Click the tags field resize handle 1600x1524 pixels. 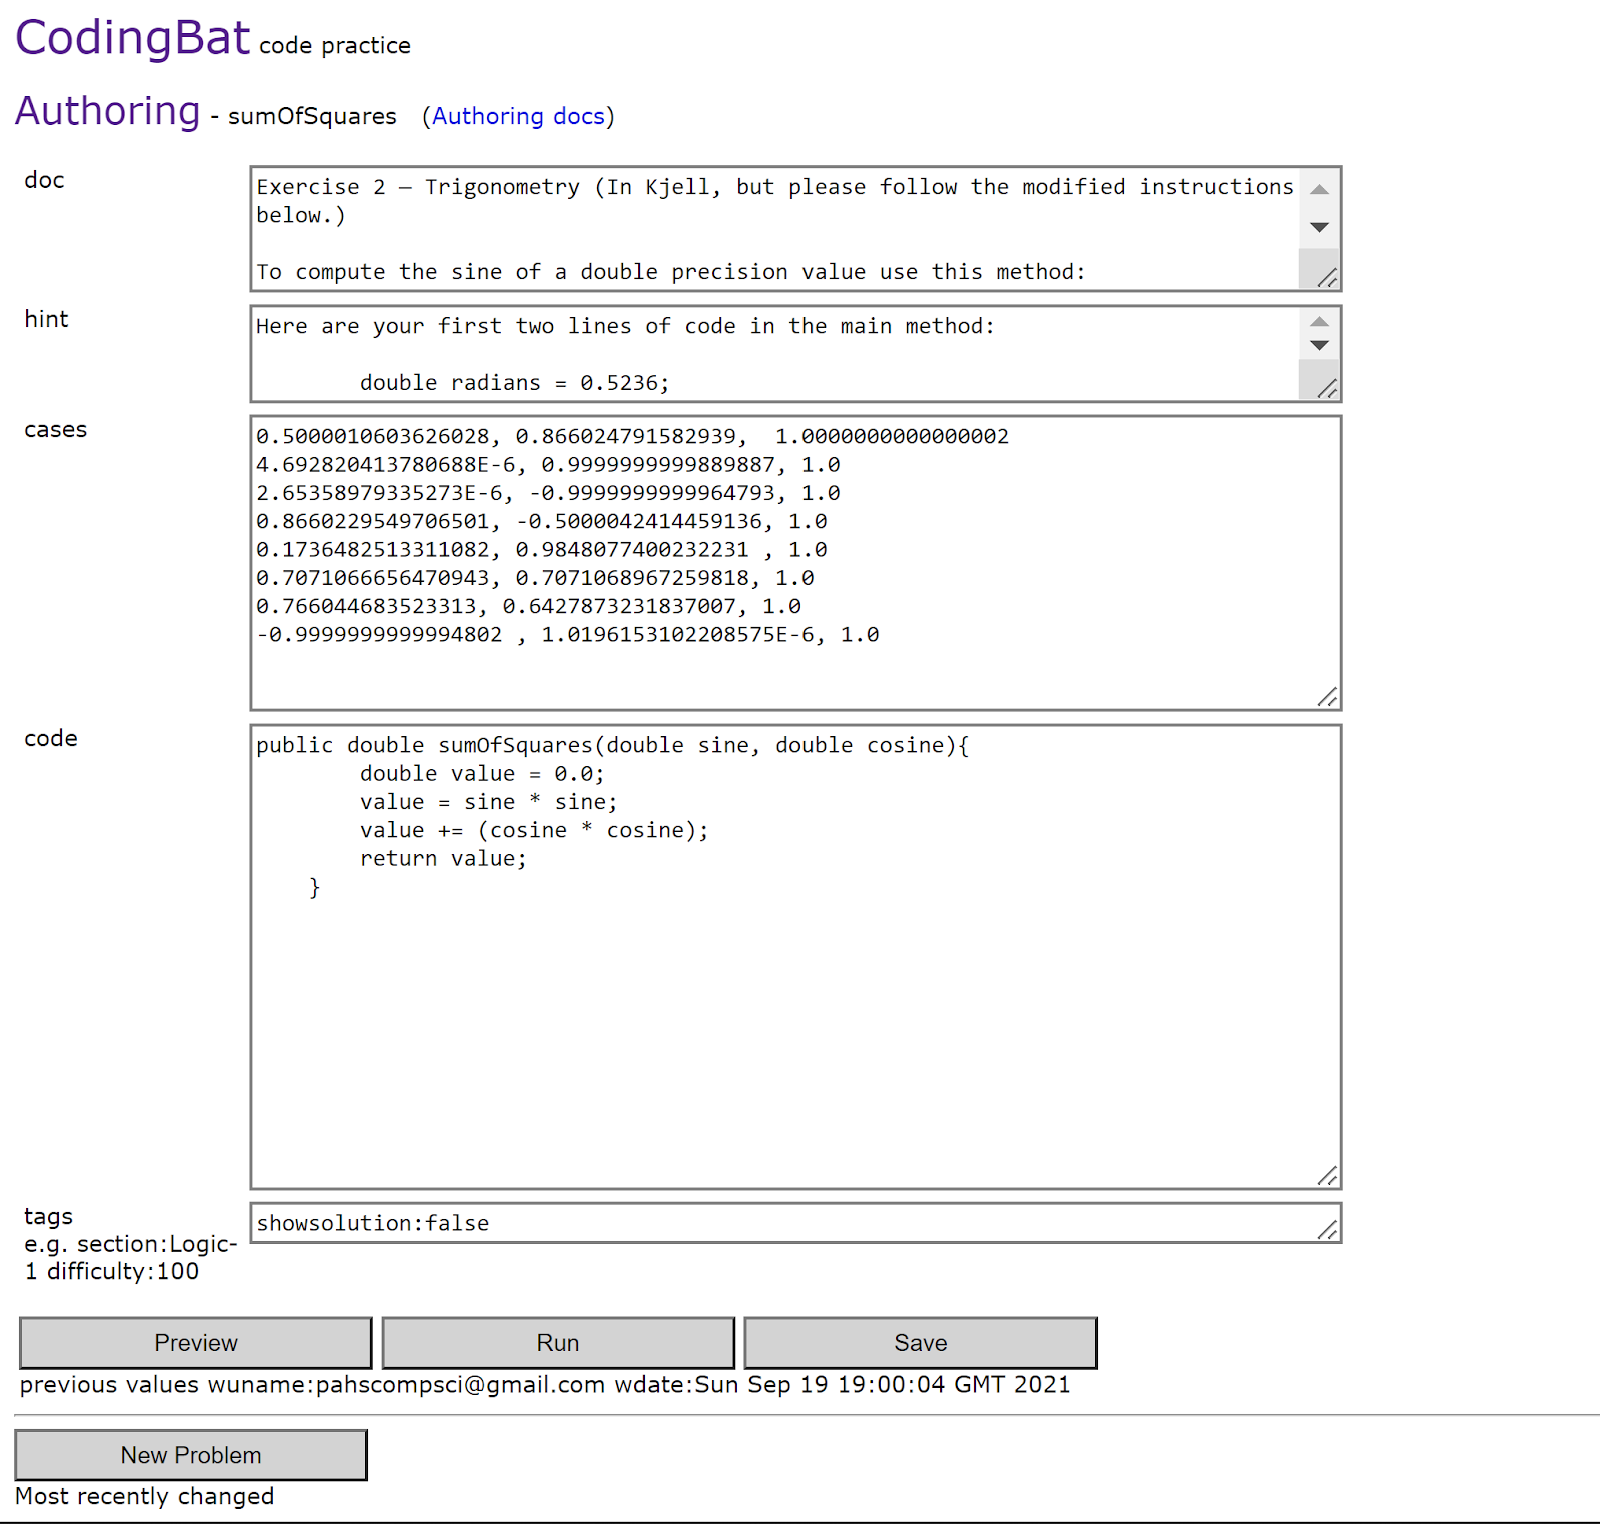(x=1328, y=1230)
